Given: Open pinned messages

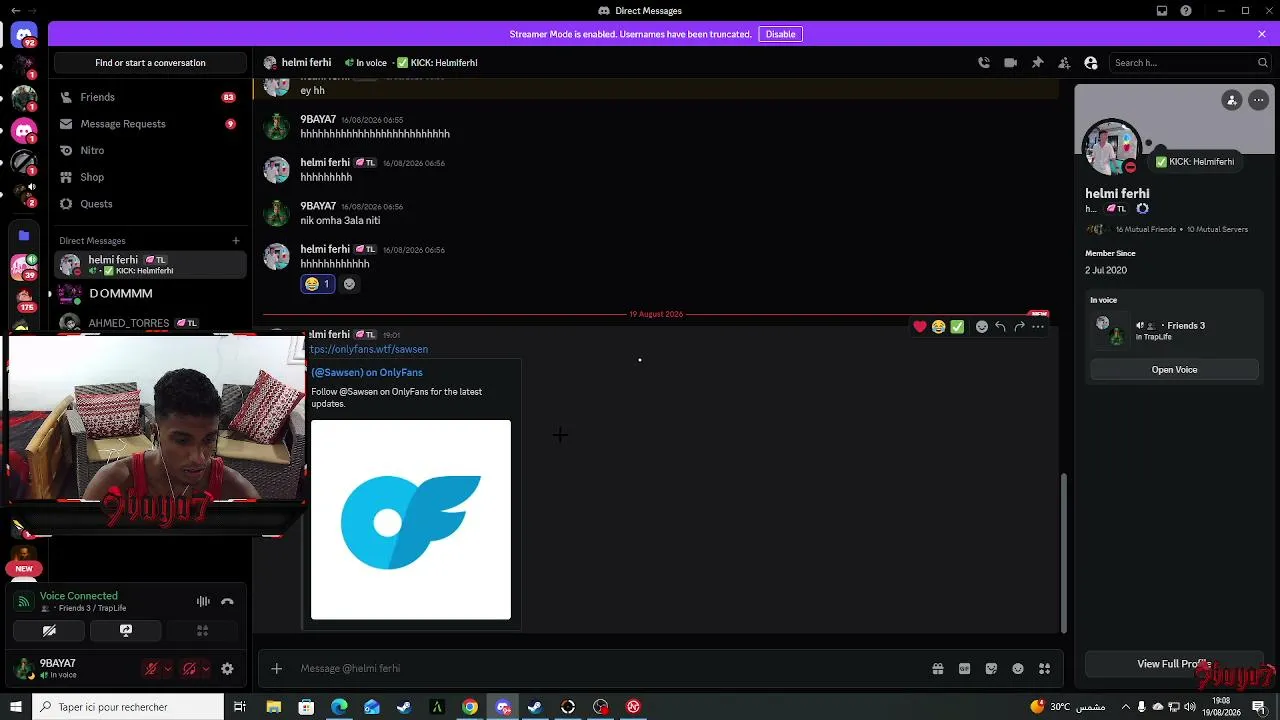Looking at the screenshot, I should pos(1038,62).
